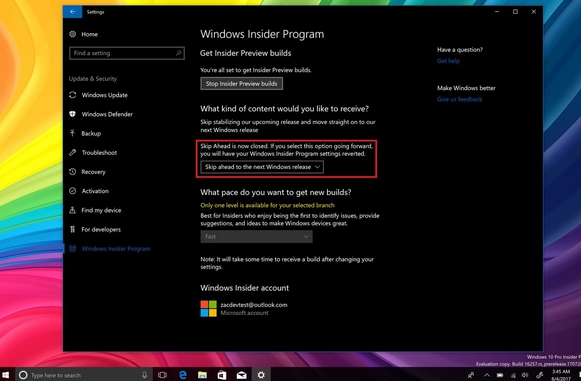Close the Settings window

tap(534, 12)
